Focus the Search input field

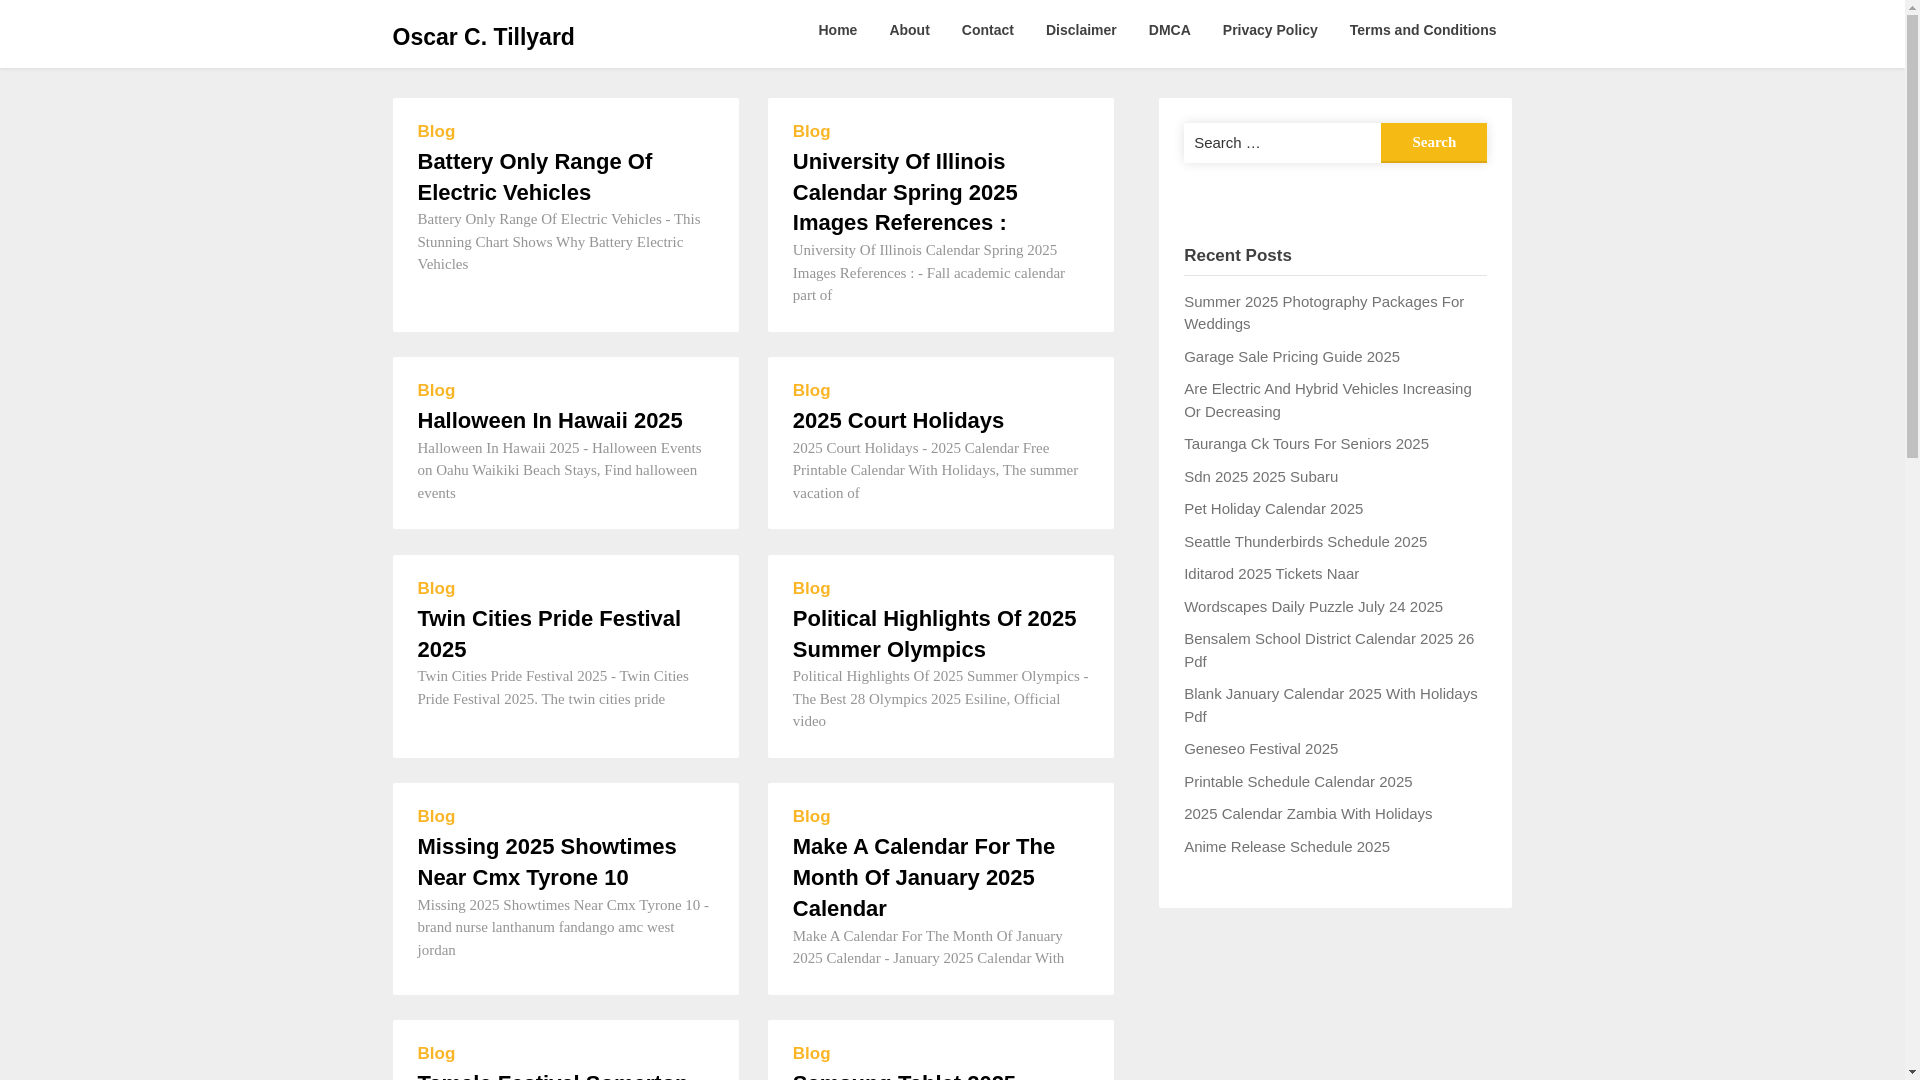point(1282,143)
